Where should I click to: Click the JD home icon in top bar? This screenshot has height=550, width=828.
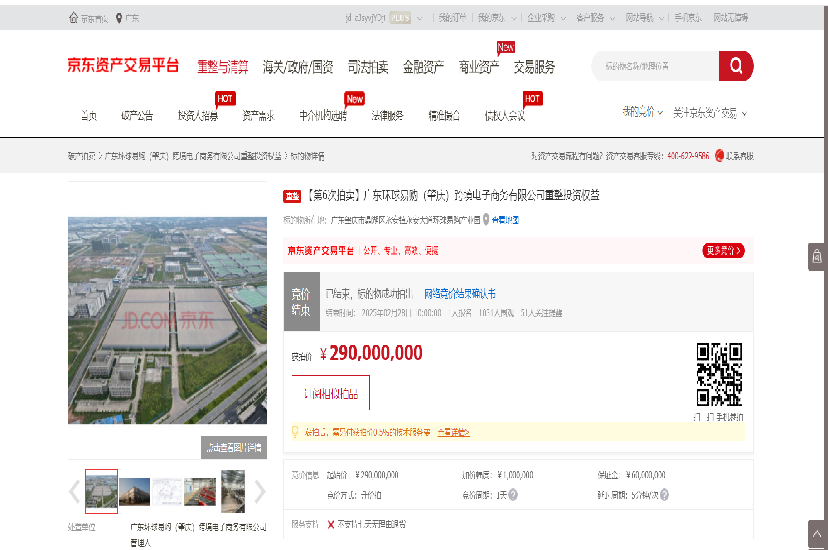tap(73, 18)
